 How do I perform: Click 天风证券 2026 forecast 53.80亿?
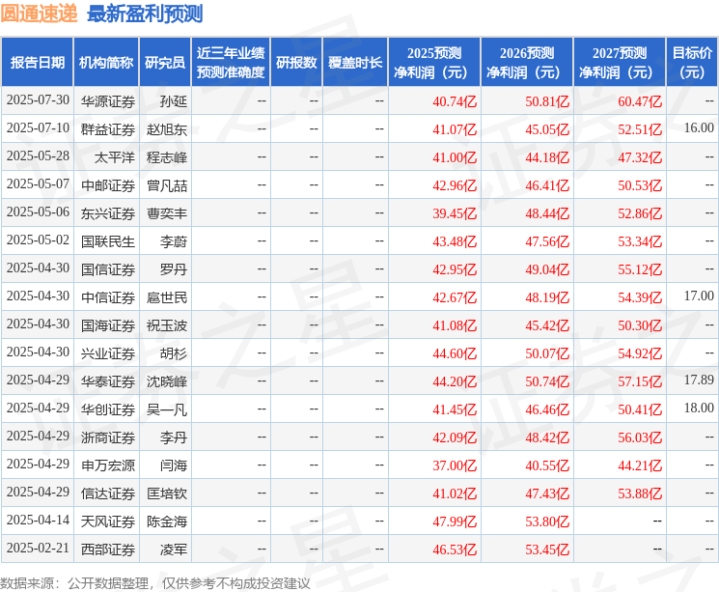click(x=547, y=521)
